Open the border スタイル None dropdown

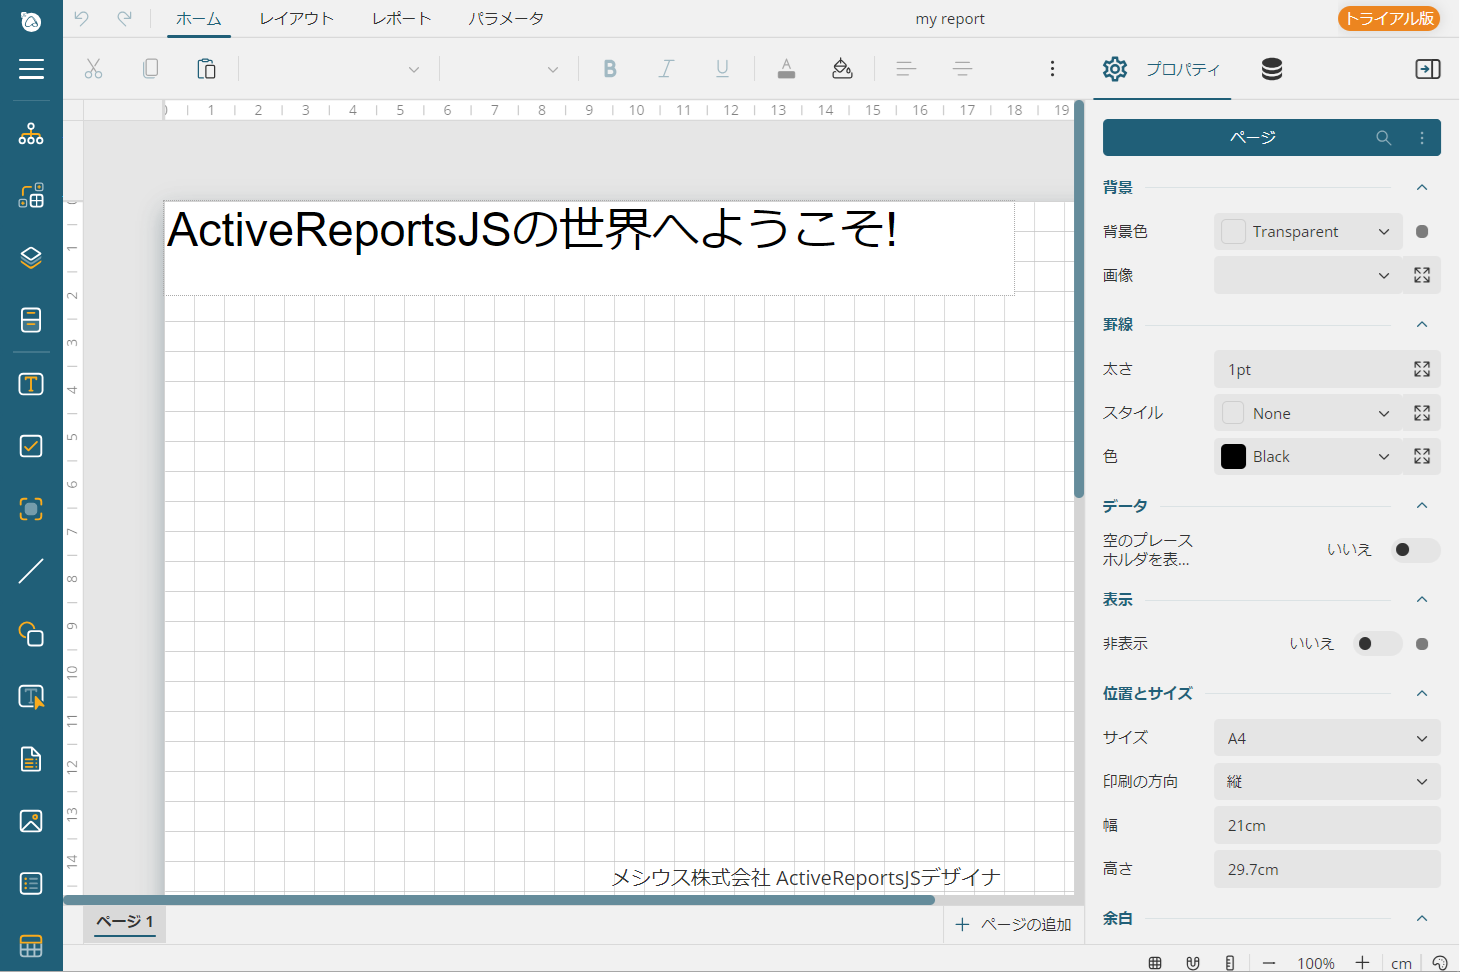pos(1308,413)
